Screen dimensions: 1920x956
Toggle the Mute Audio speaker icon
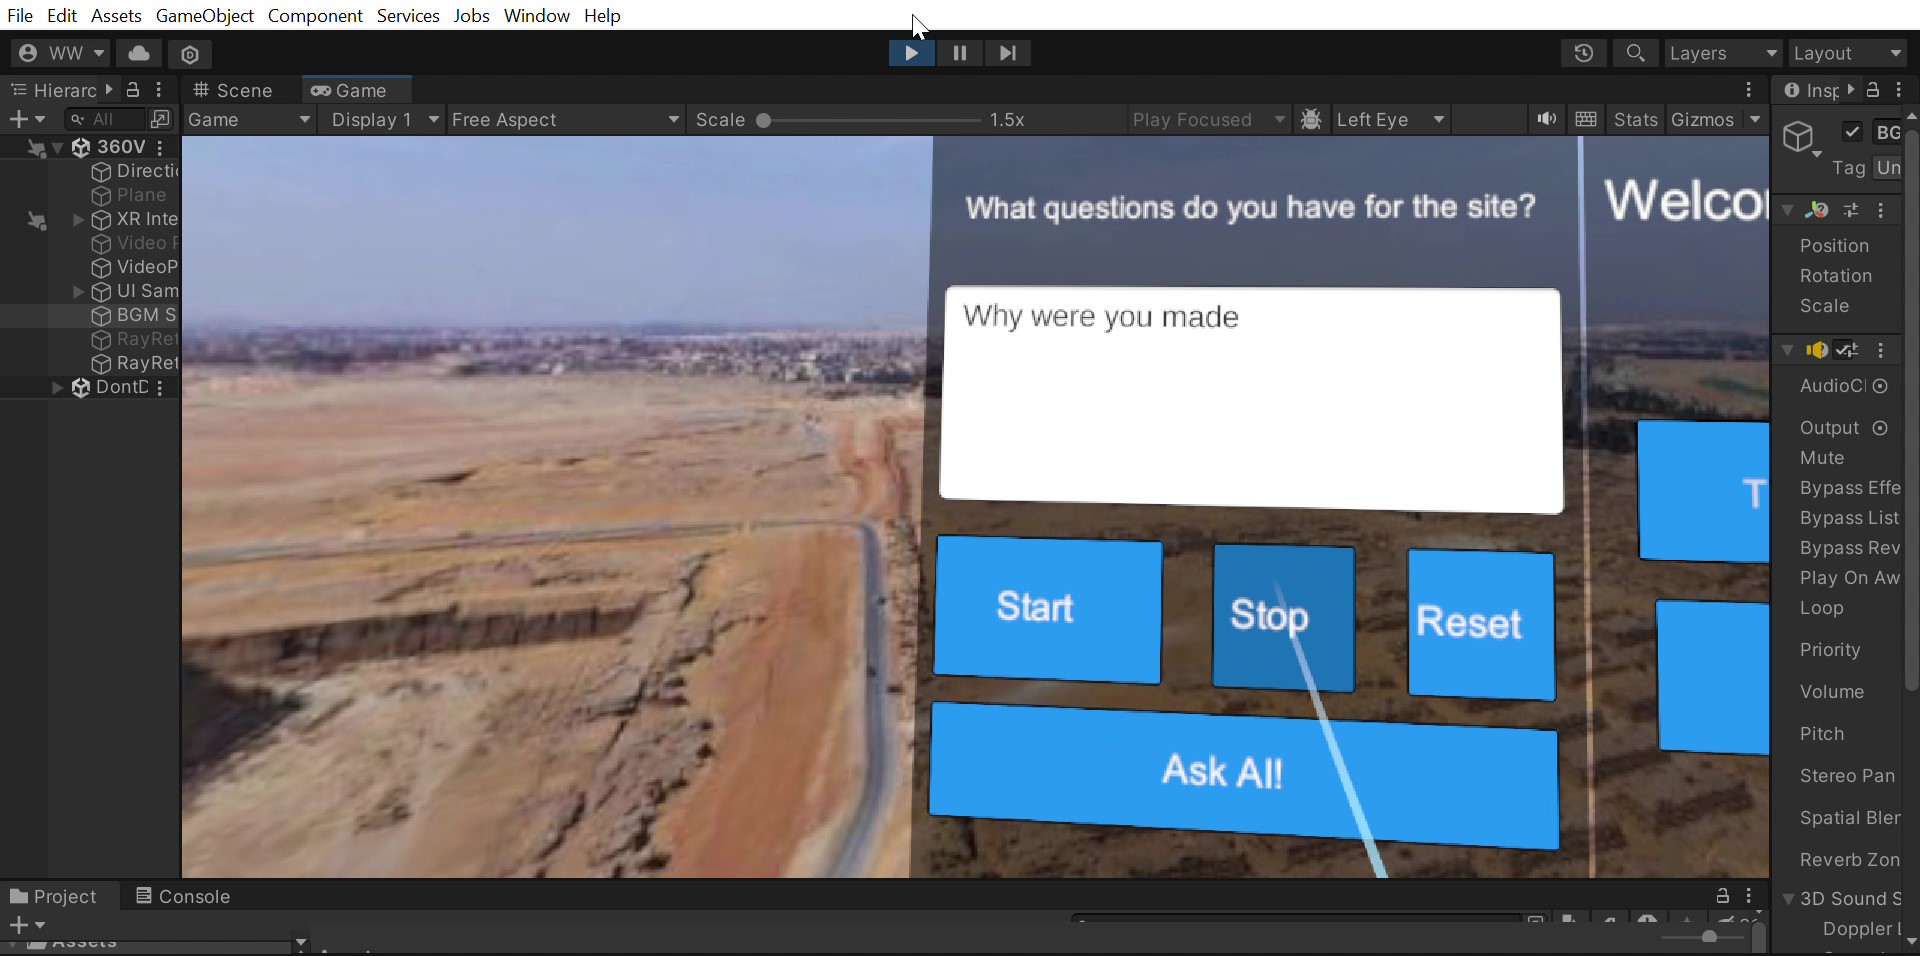1546,119
